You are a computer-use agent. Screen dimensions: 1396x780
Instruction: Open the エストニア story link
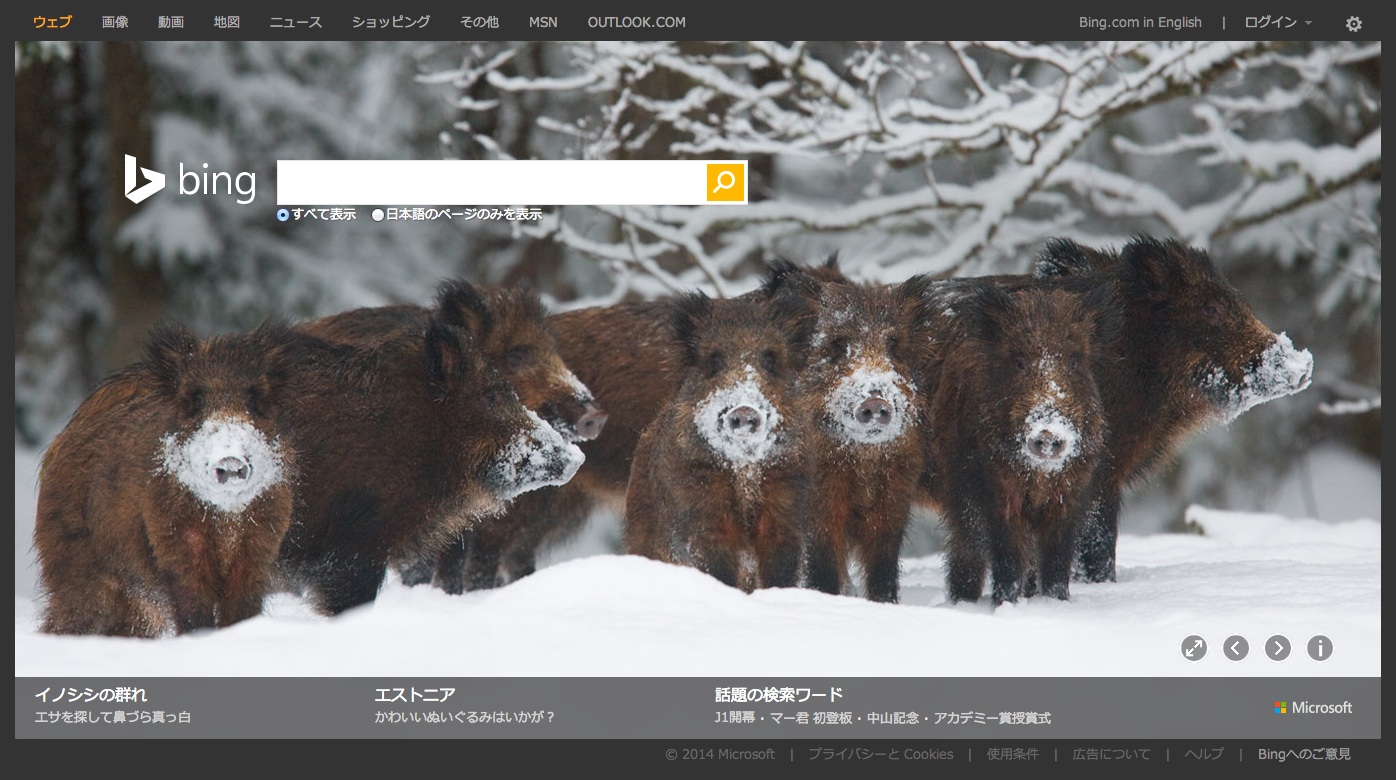[x=415, y=694]
